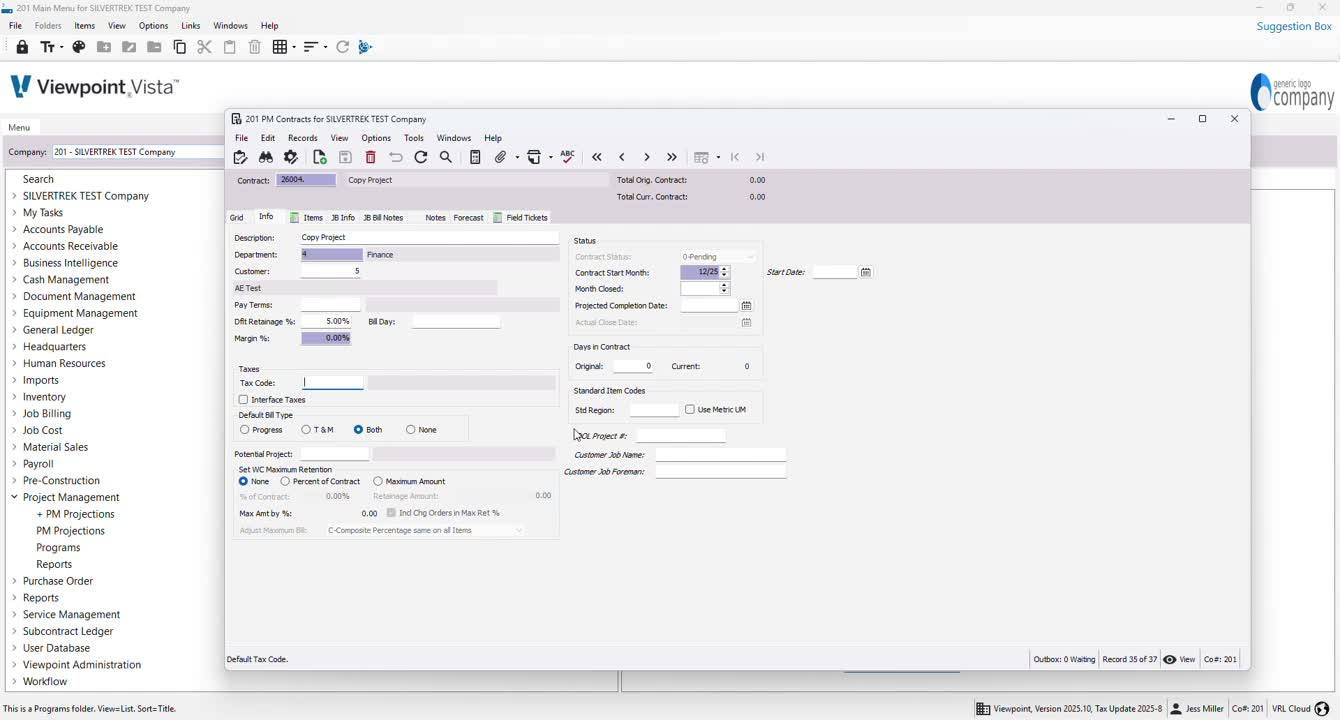Open Programs under Project Management
The width and height of the screenshot is (1340, 720).
click(58, 548)
